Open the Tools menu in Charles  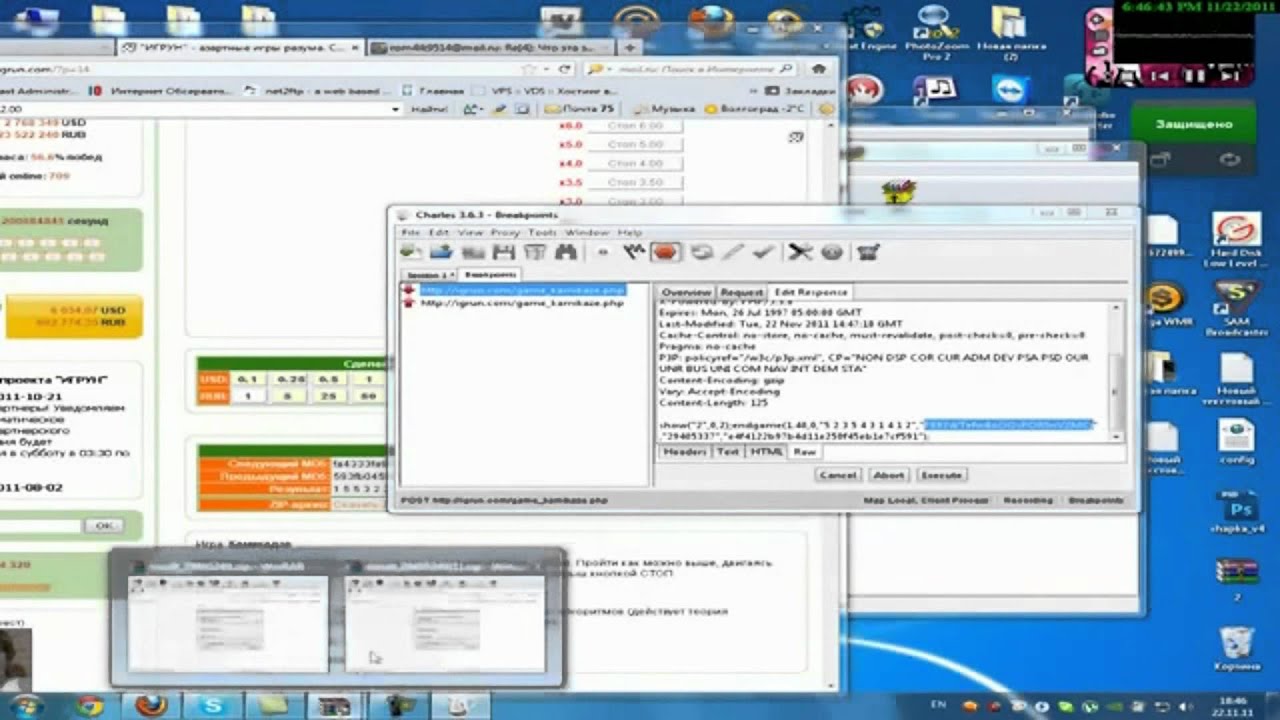click(542, 232)
